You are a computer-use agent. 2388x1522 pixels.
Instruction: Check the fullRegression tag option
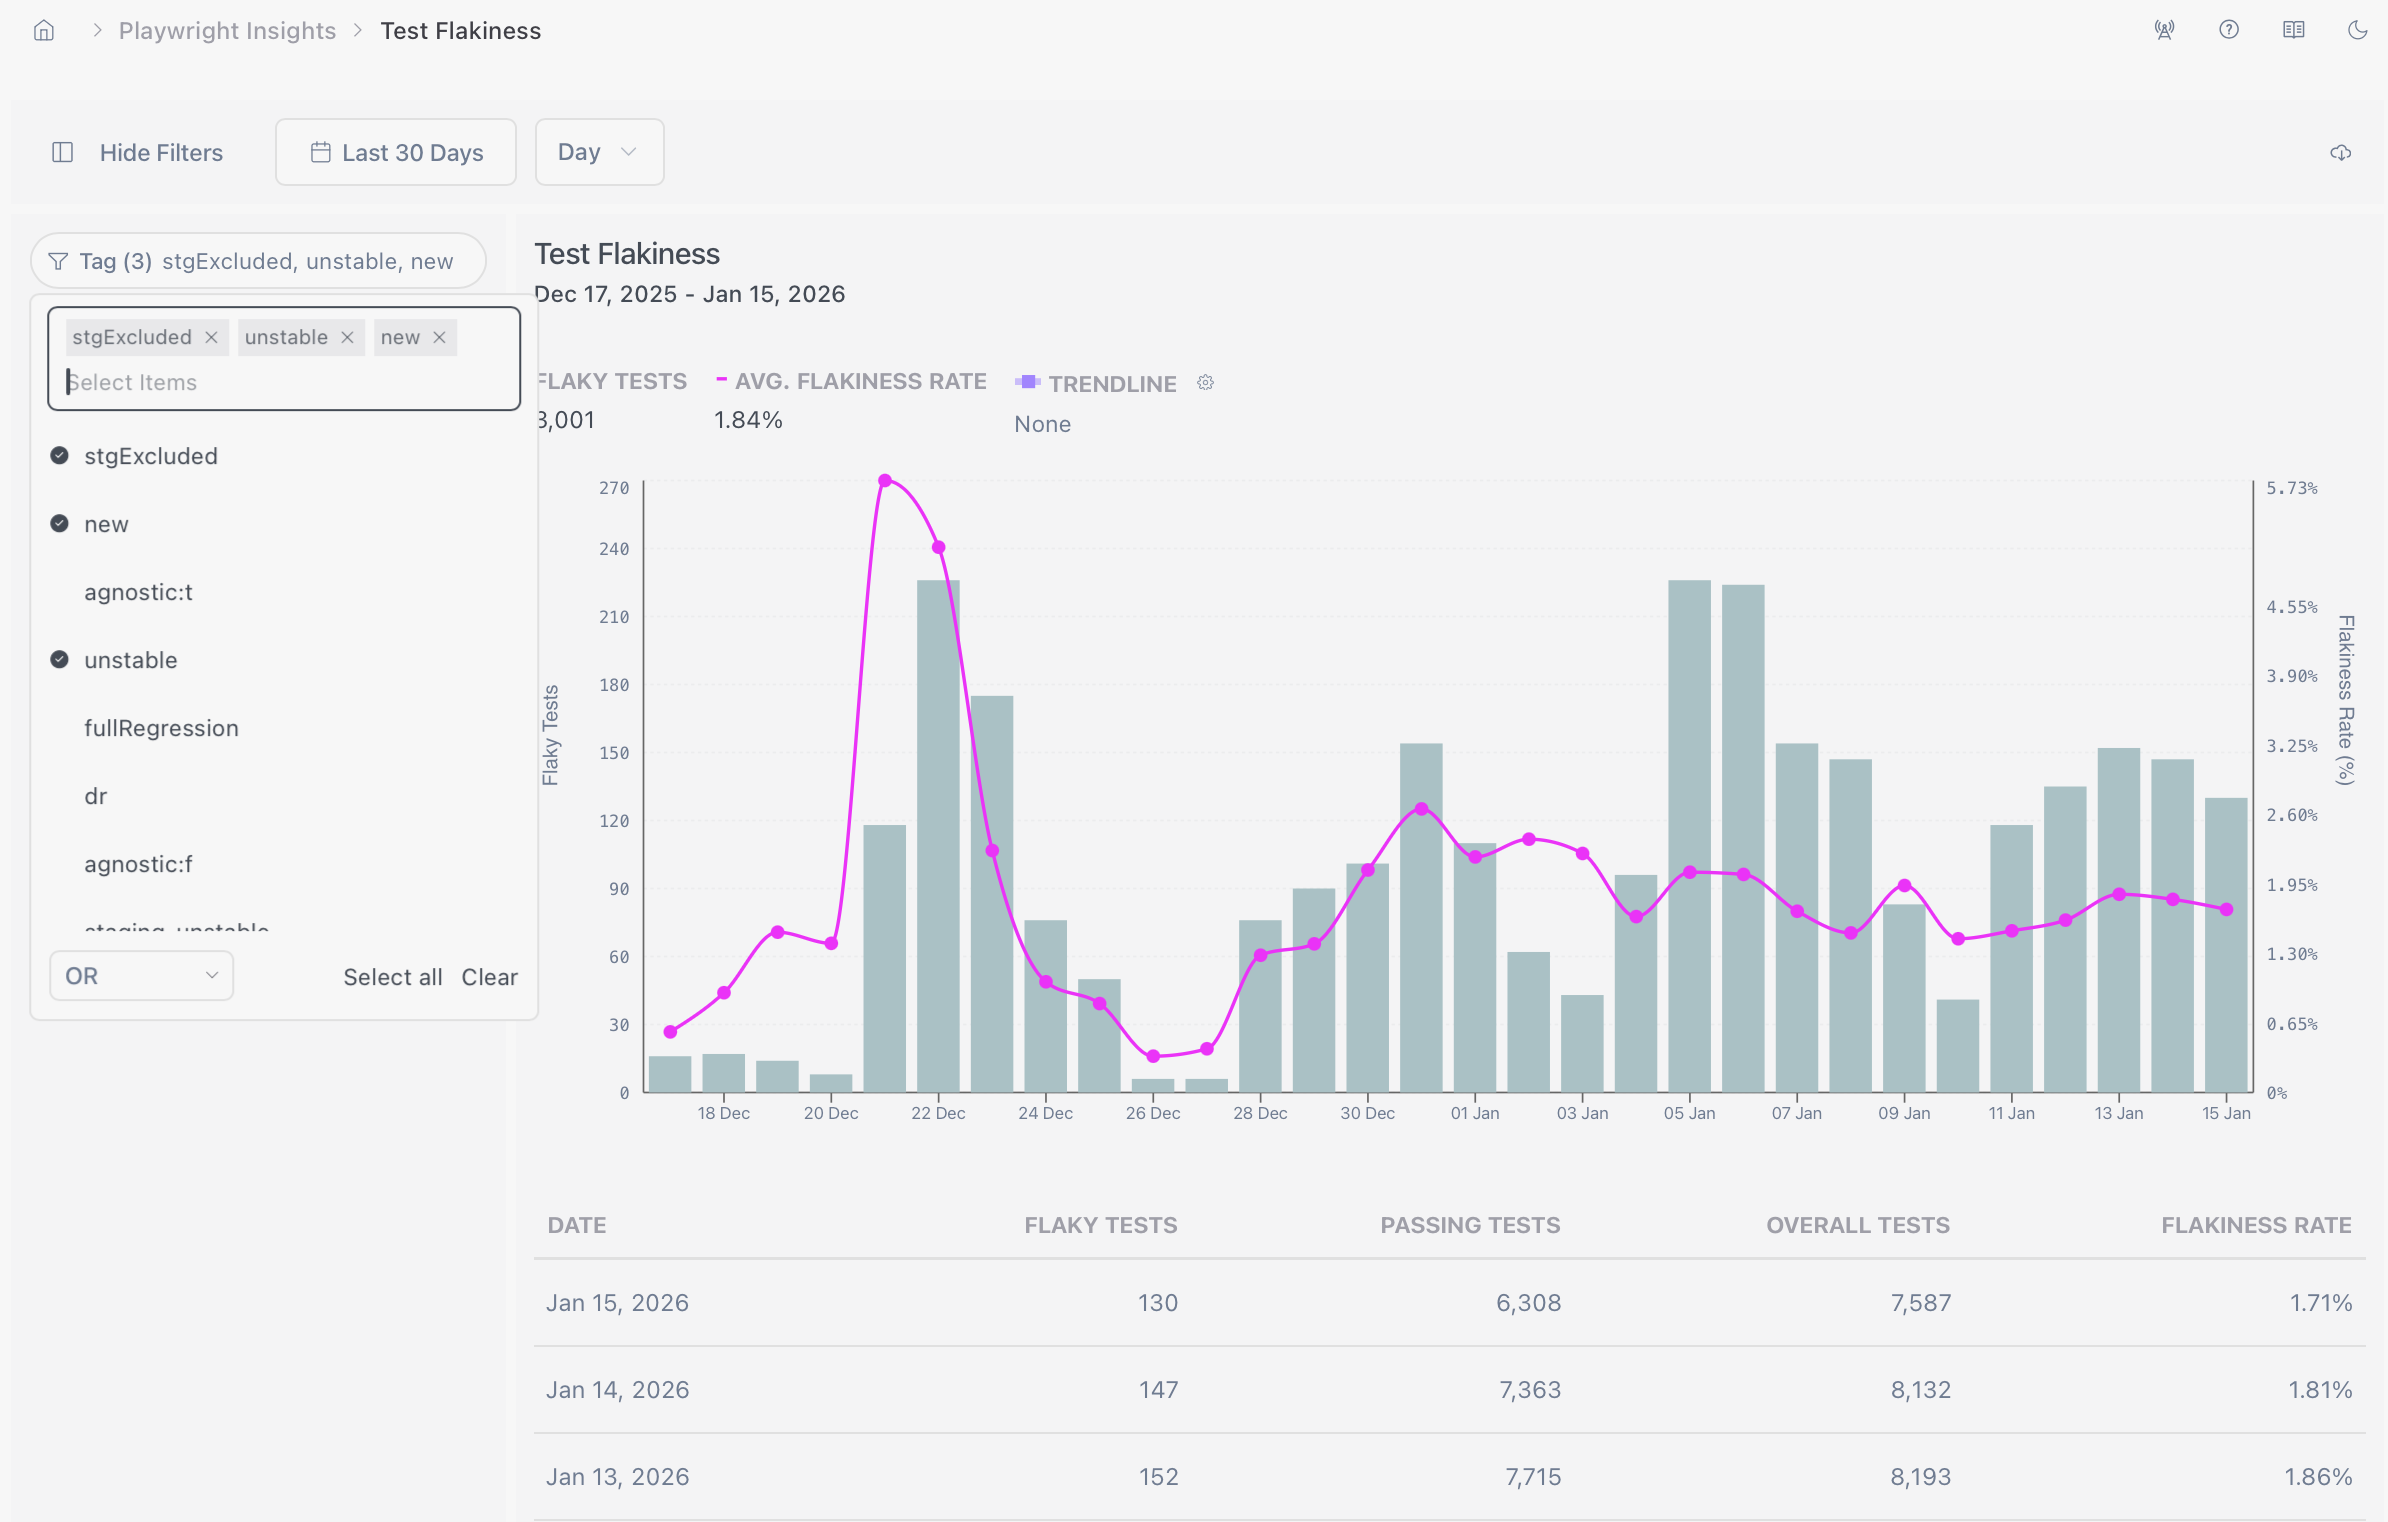point(161,729)
